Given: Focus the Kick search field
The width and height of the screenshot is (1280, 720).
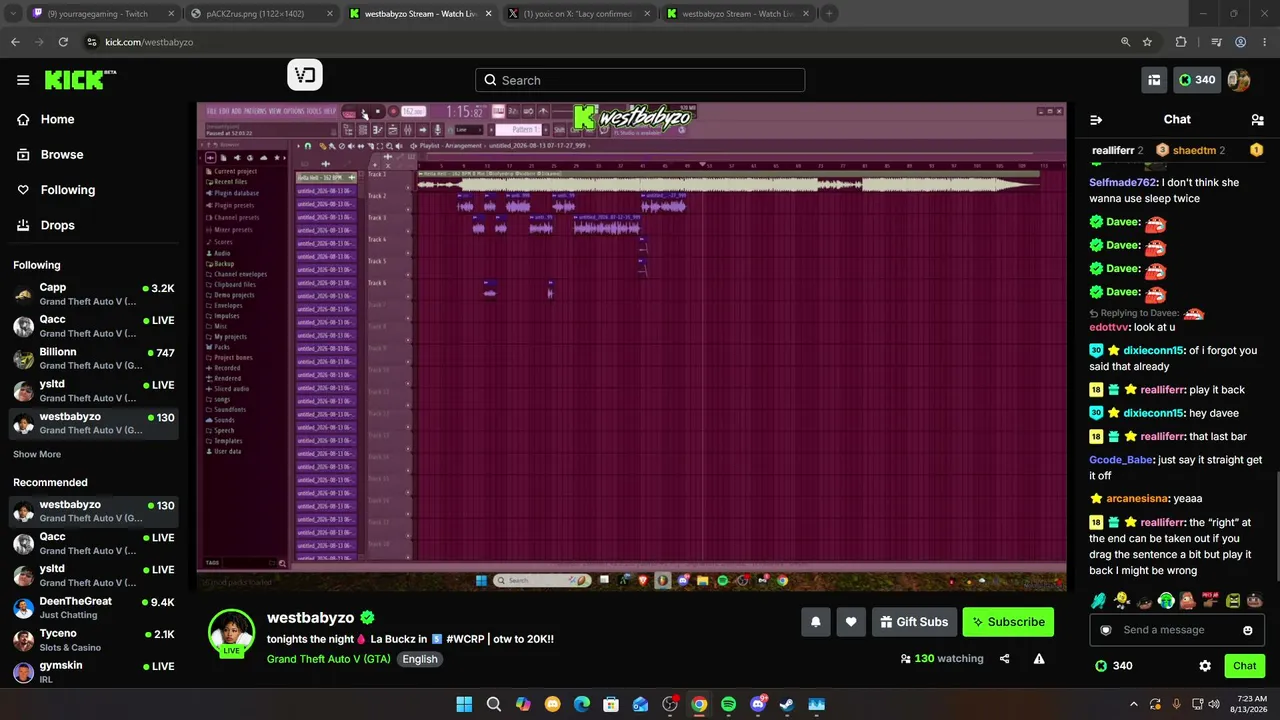Looking at the screenshot, I should pos(640,80).
